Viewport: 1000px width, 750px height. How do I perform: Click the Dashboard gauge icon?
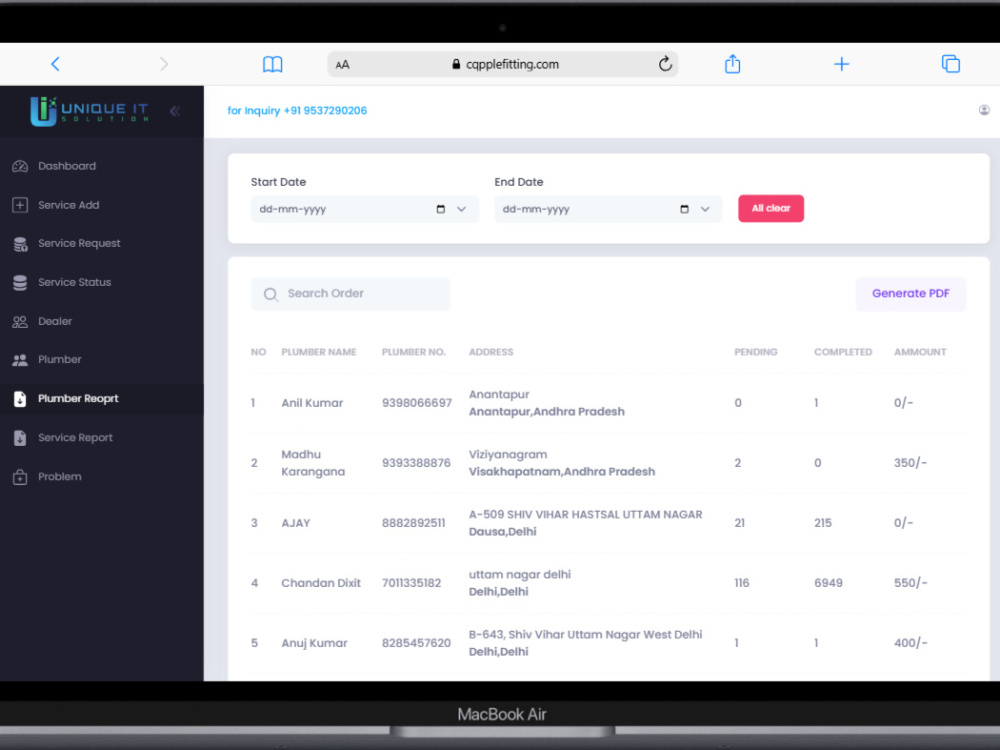tap(20, 166)
